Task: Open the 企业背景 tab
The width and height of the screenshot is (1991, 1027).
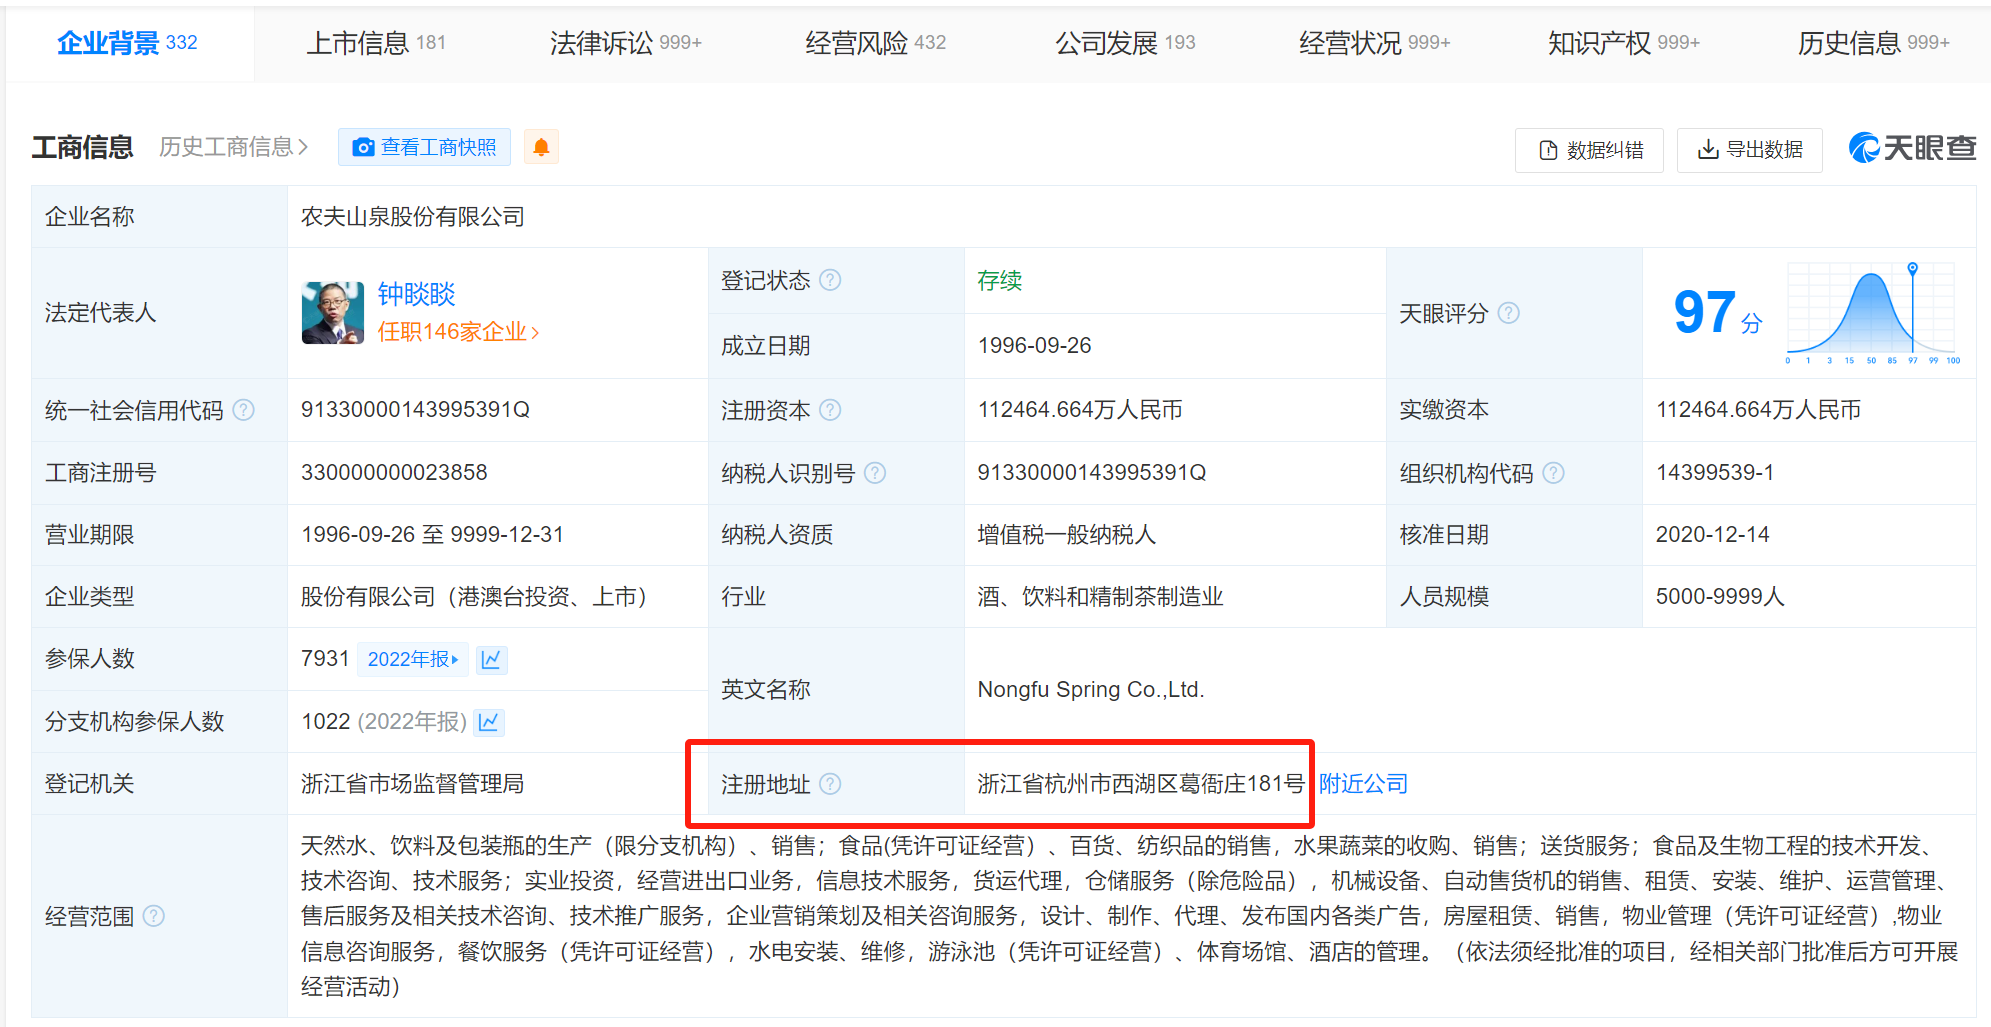Action: (127, 43)
